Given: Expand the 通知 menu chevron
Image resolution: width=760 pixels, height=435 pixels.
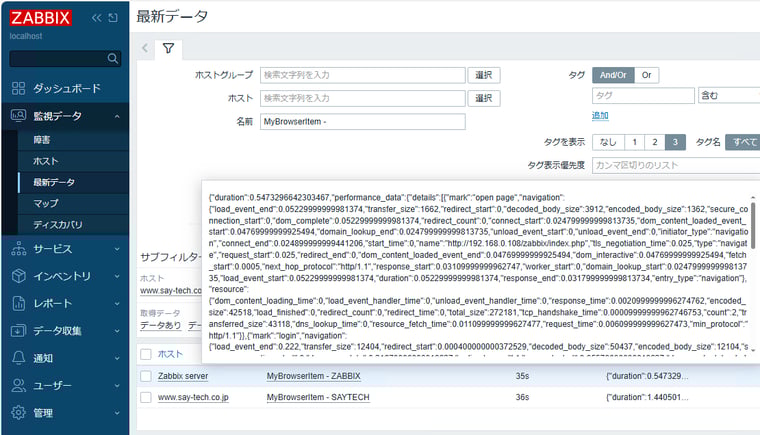Looking at the screenshot, I should point(117,358).
